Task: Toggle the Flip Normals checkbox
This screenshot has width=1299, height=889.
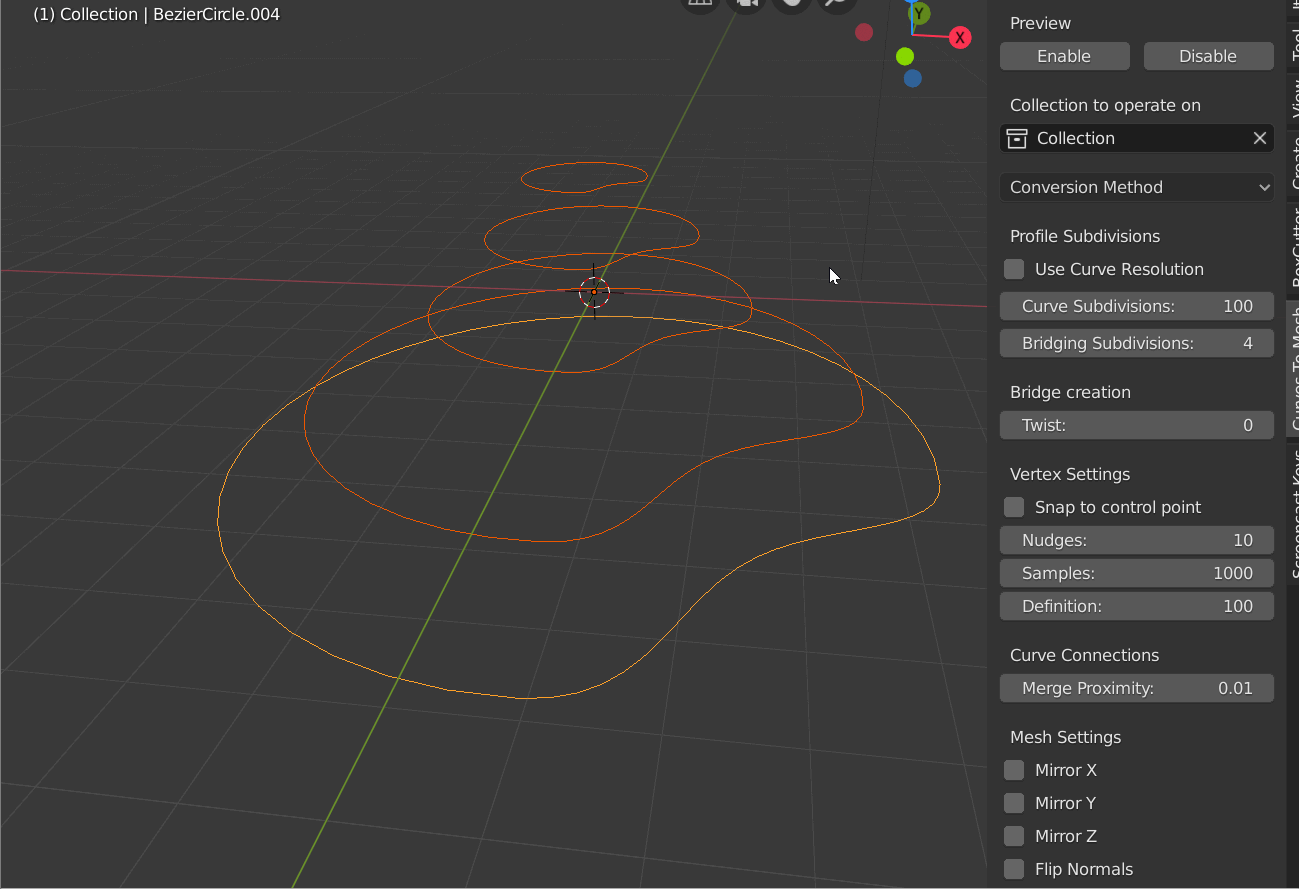Action: tap(1013, 869)
